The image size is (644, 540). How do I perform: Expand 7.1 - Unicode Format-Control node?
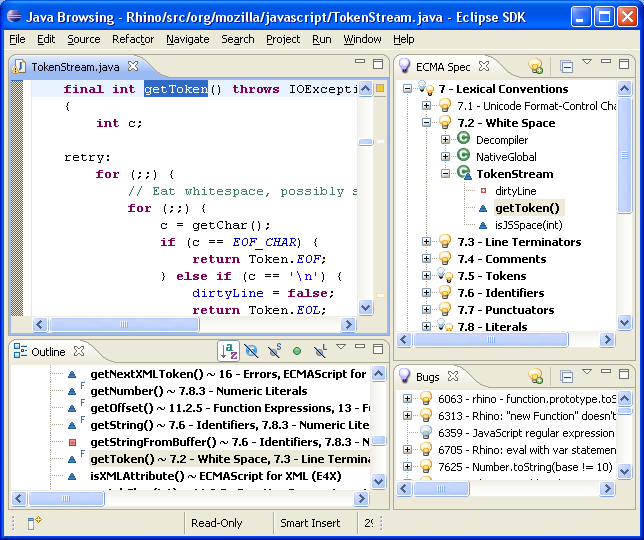[426, 106]
